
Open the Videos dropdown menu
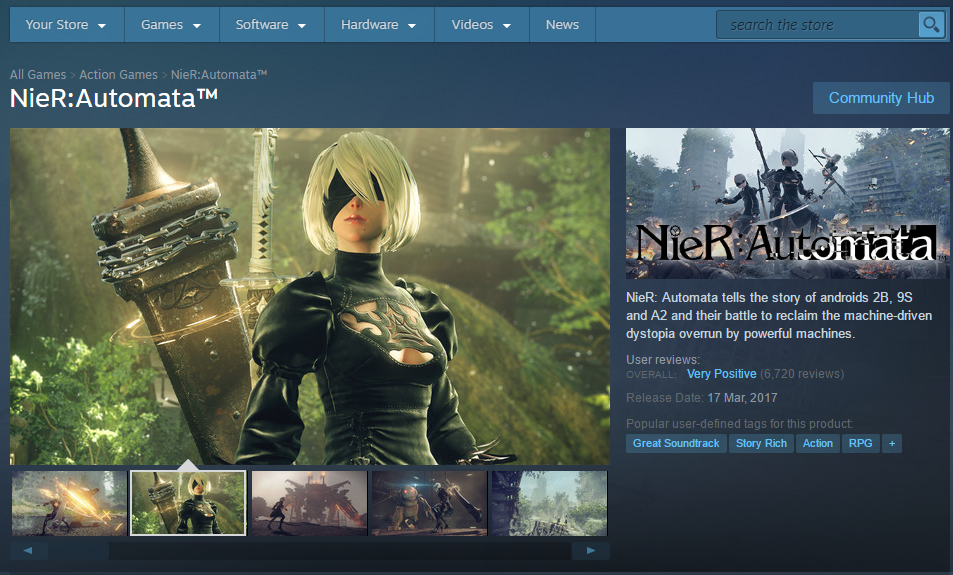481,25
